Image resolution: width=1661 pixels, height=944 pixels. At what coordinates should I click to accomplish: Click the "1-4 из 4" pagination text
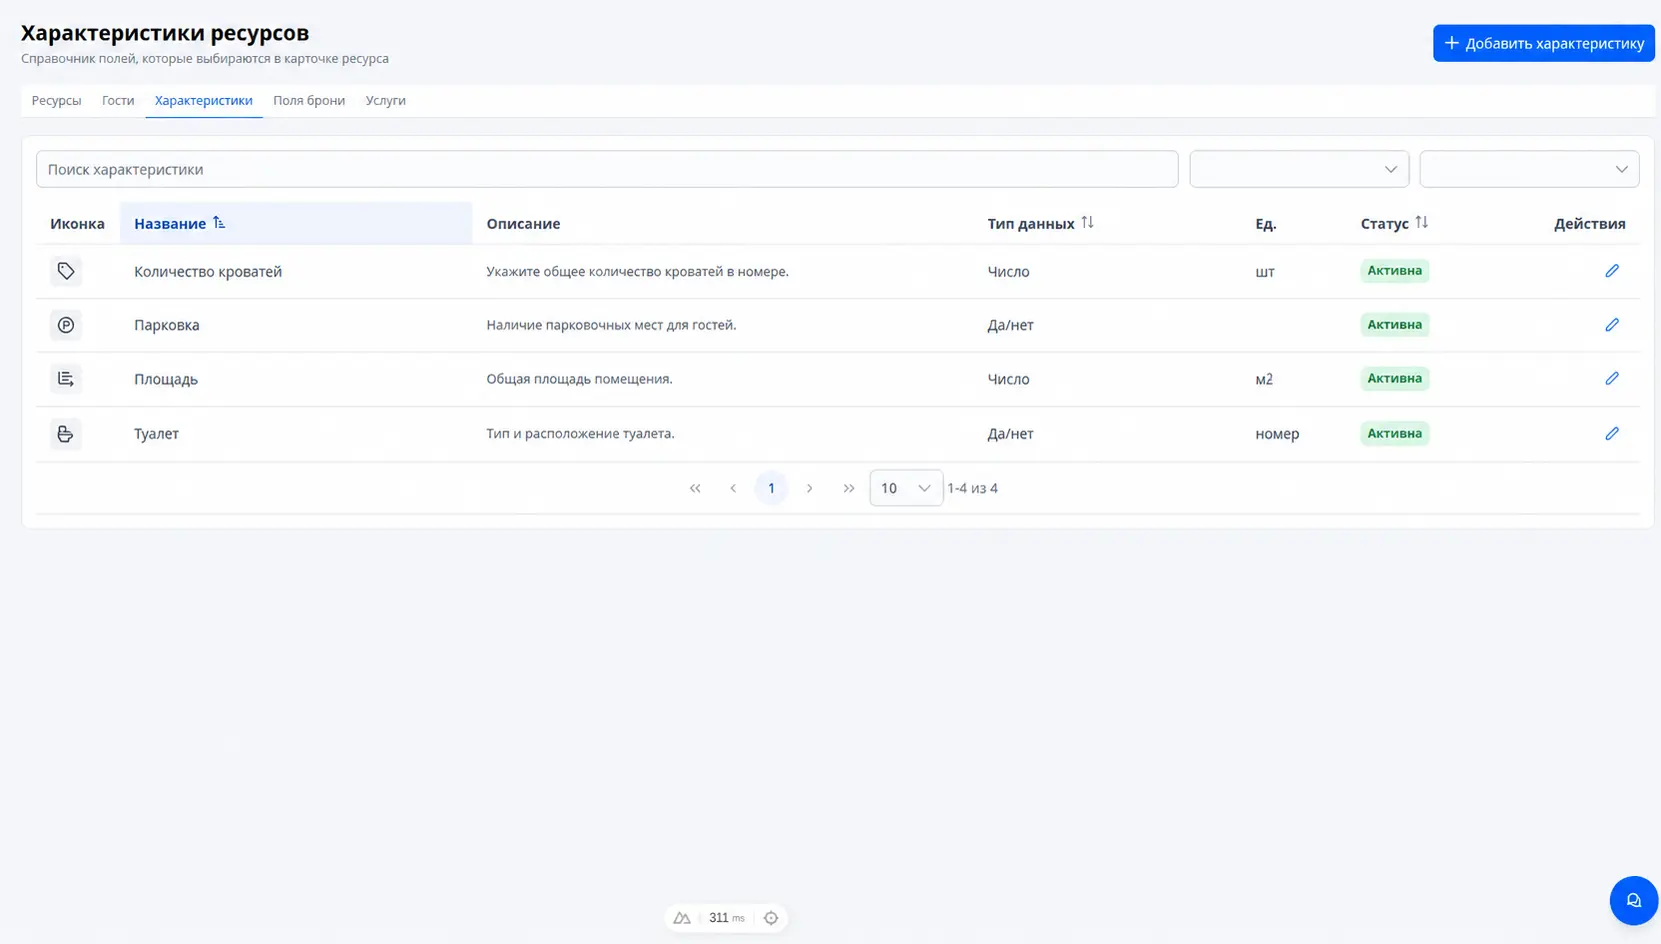[972, 488]
